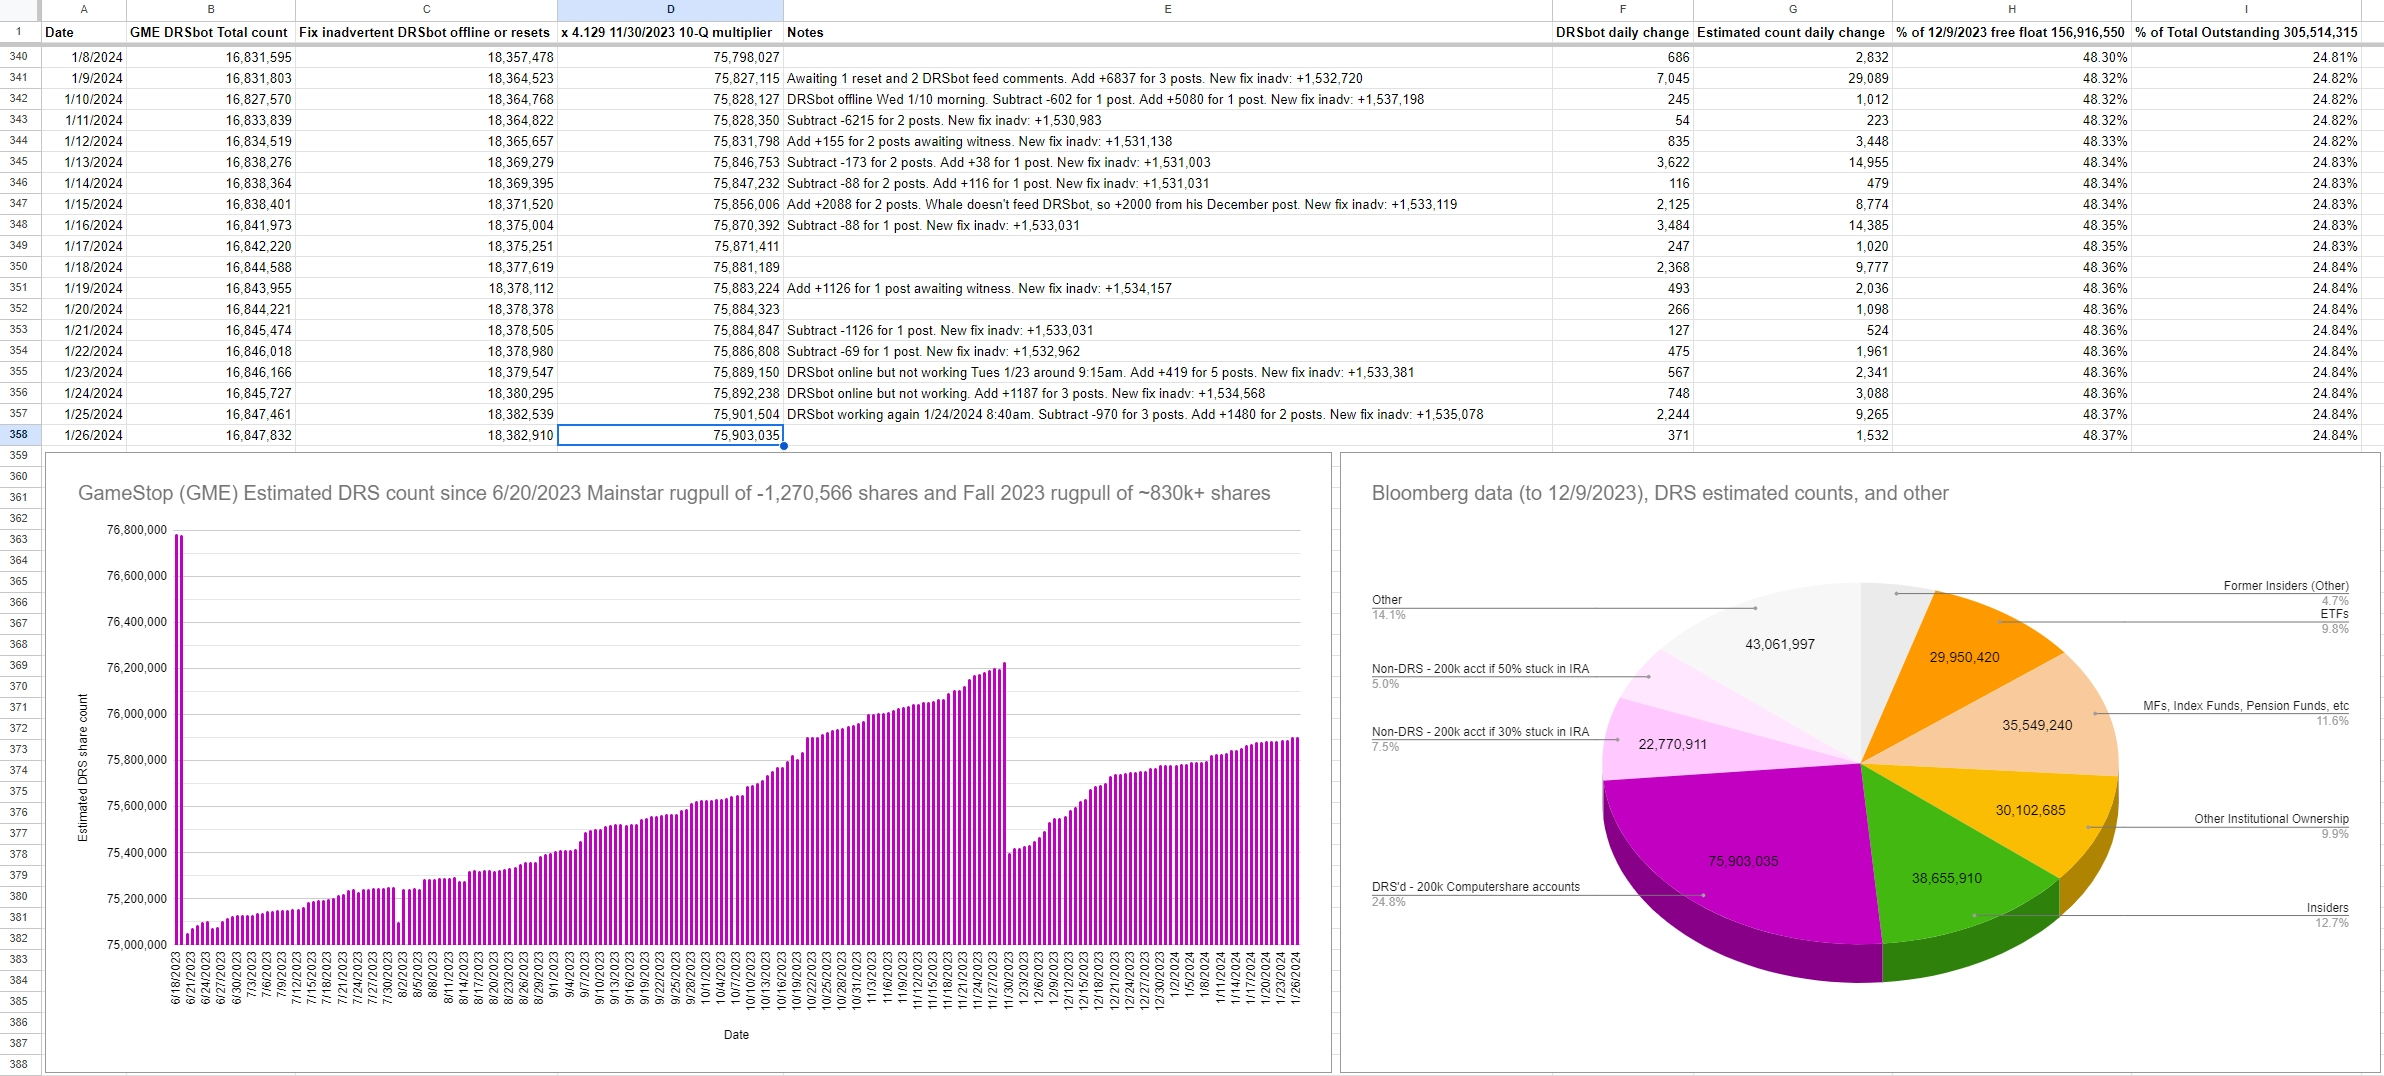
Task: Click 'Estimated count daily change' header cell
Action: click(x=1792, y=32)
